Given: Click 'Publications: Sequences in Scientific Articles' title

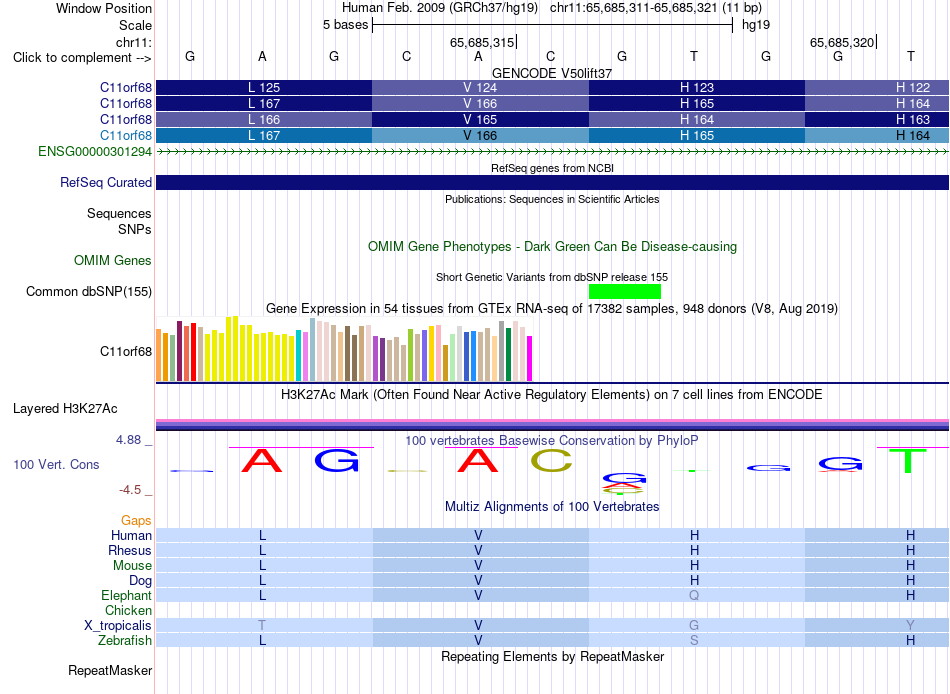Looking at the screenshot, I should pos(552,199).
